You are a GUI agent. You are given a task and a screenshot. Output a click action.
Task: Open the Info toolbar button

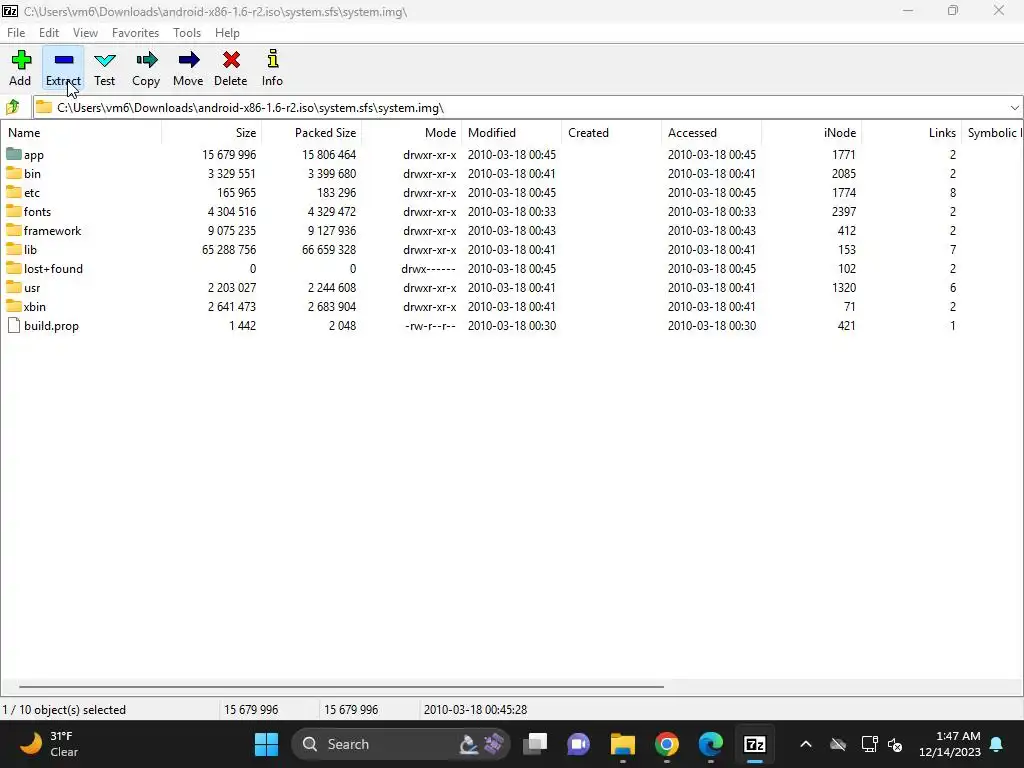point(272,68)
